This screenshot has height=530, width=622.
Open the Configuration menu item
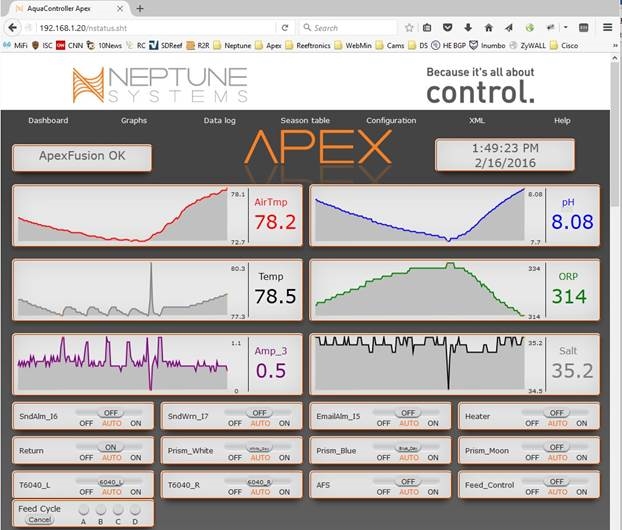[x=391, y=120]
